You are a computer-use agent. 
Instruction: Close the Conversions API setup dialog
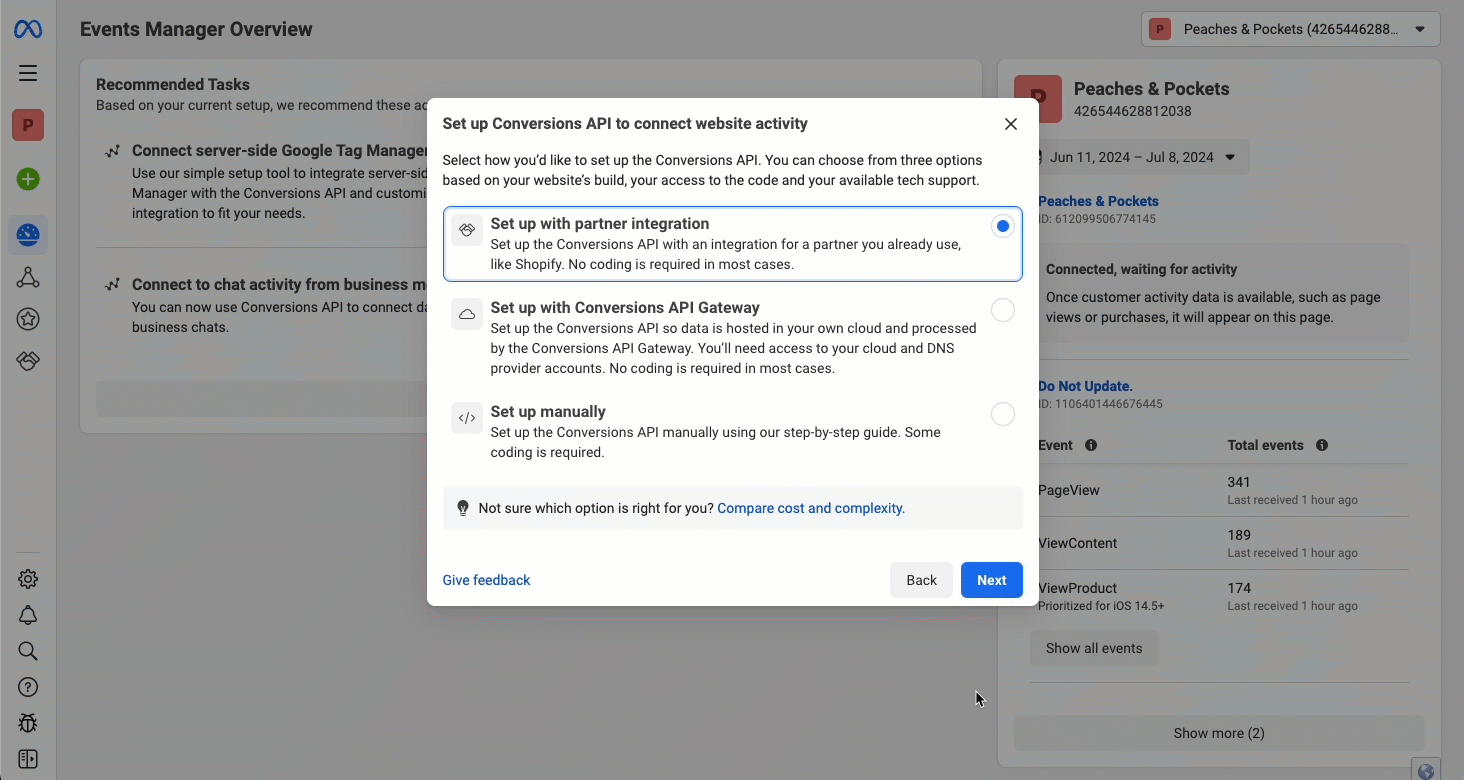tap(1011, 124)
